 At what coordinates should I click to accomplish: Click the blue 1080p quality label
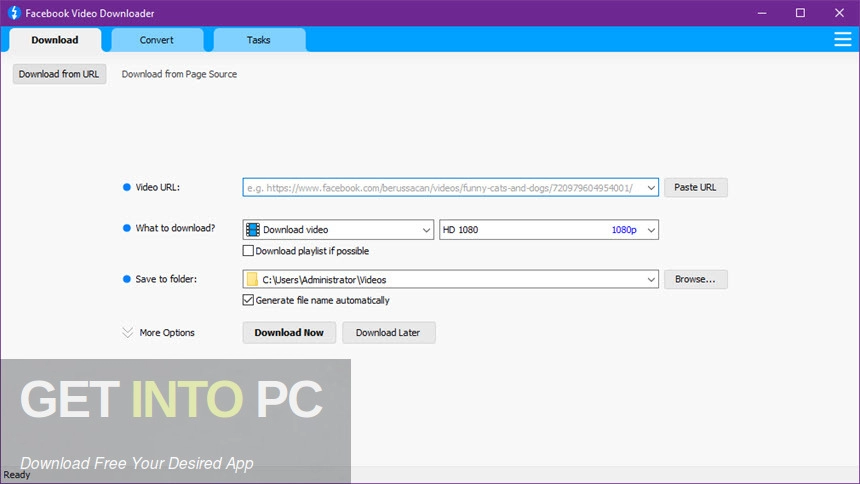624,229
